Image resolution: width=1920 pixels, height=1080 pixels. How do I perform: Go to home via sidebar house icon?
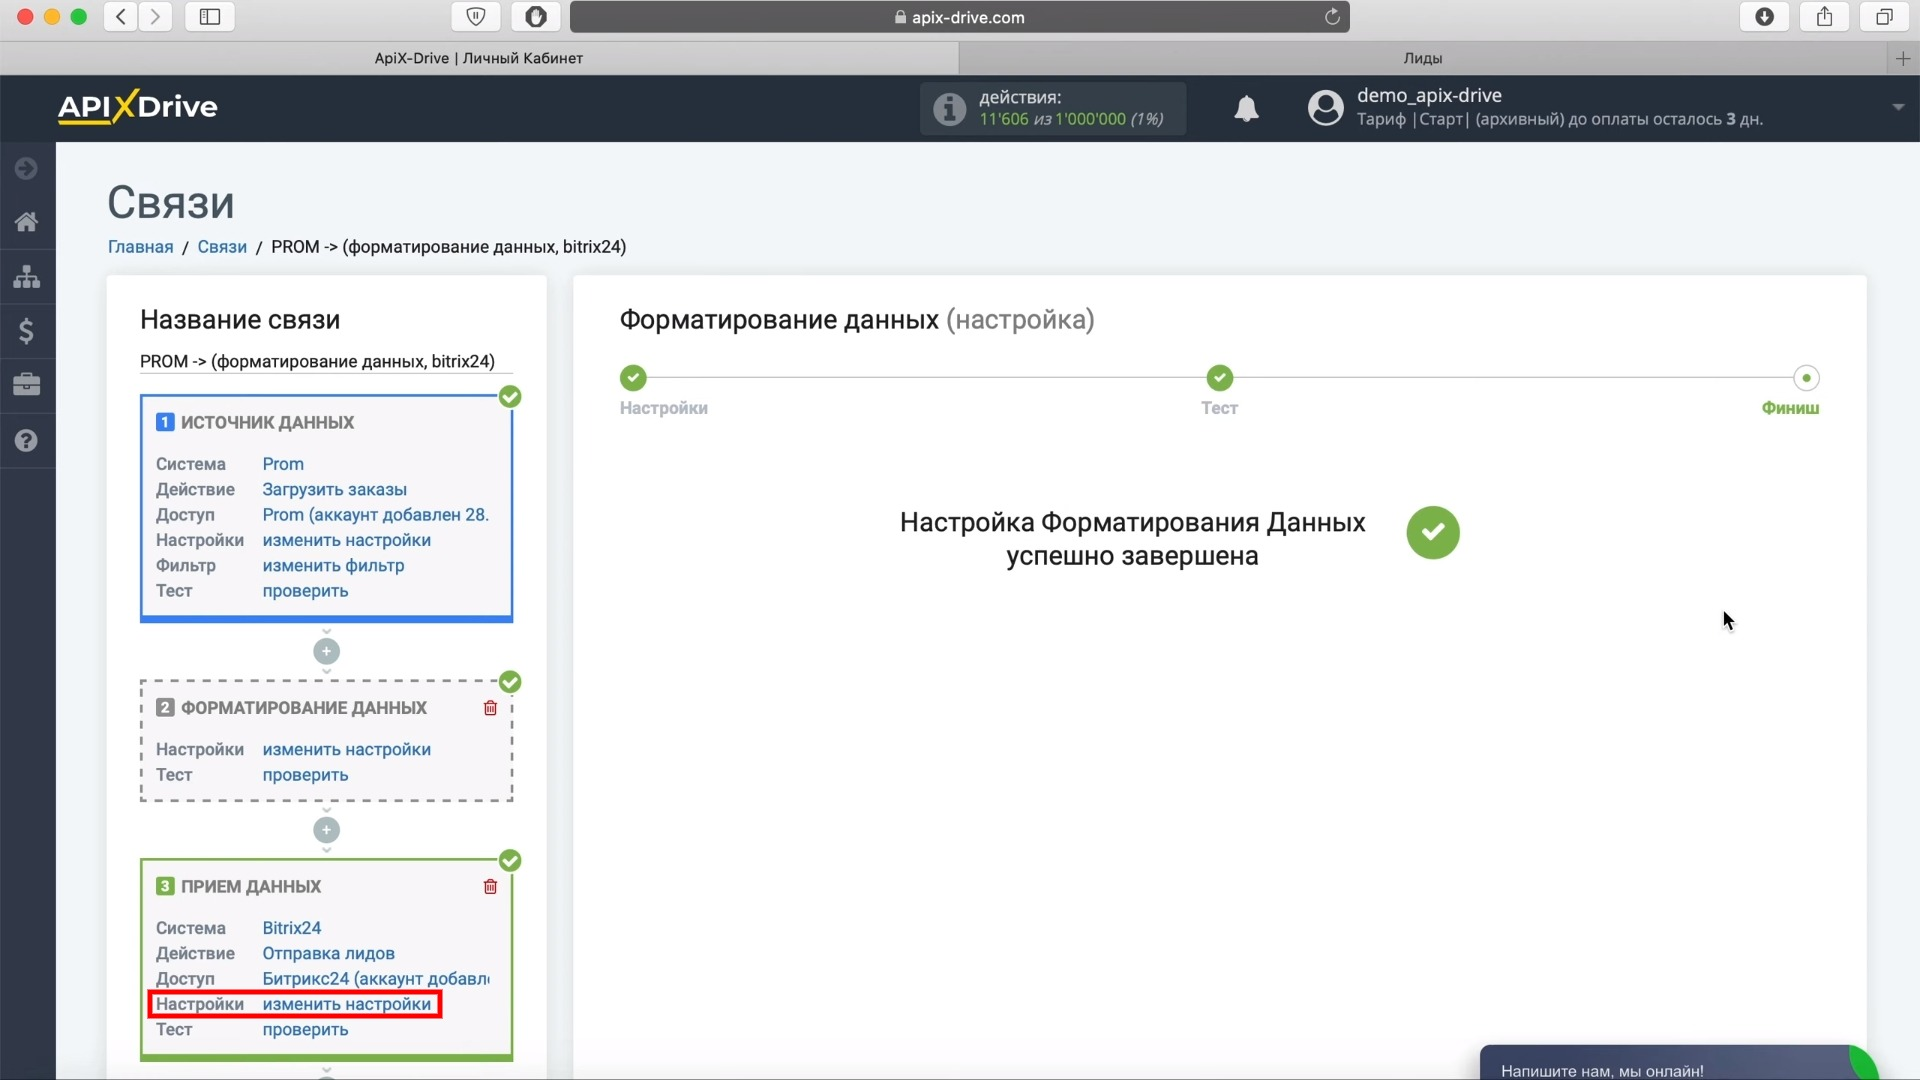coord(27,222)
